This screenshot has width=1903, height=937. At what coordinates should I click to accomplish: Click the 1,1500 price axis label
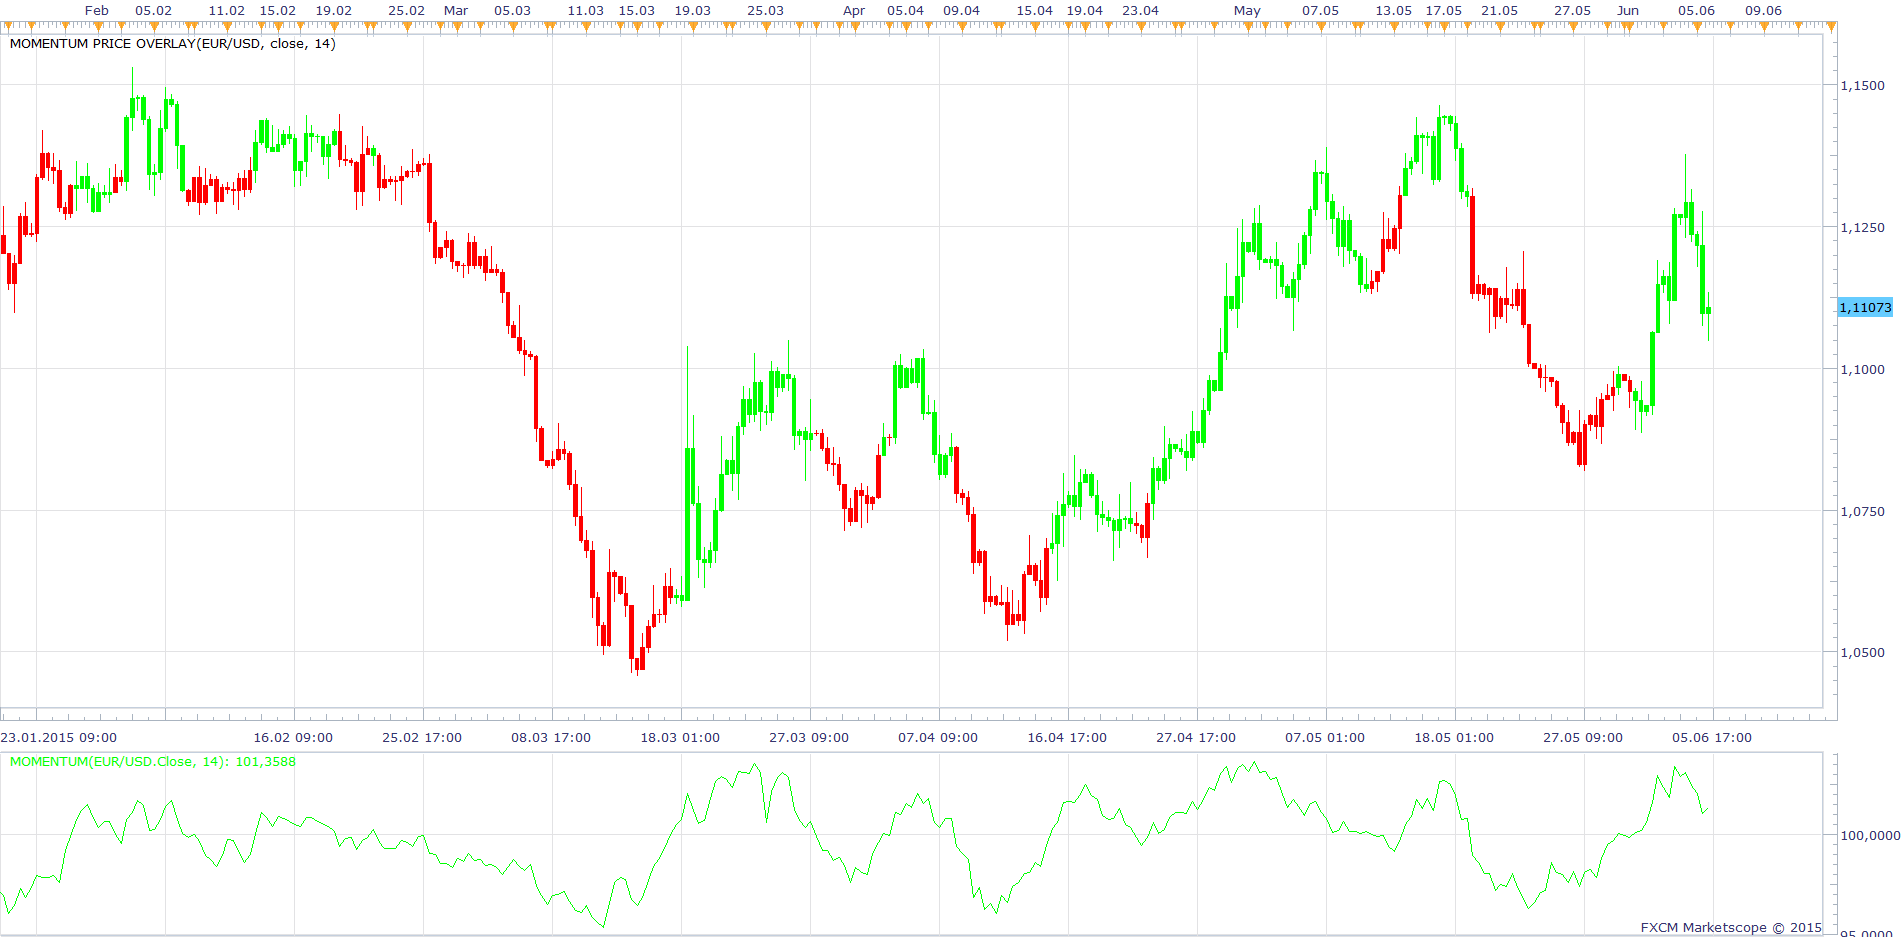[1863, 86]
